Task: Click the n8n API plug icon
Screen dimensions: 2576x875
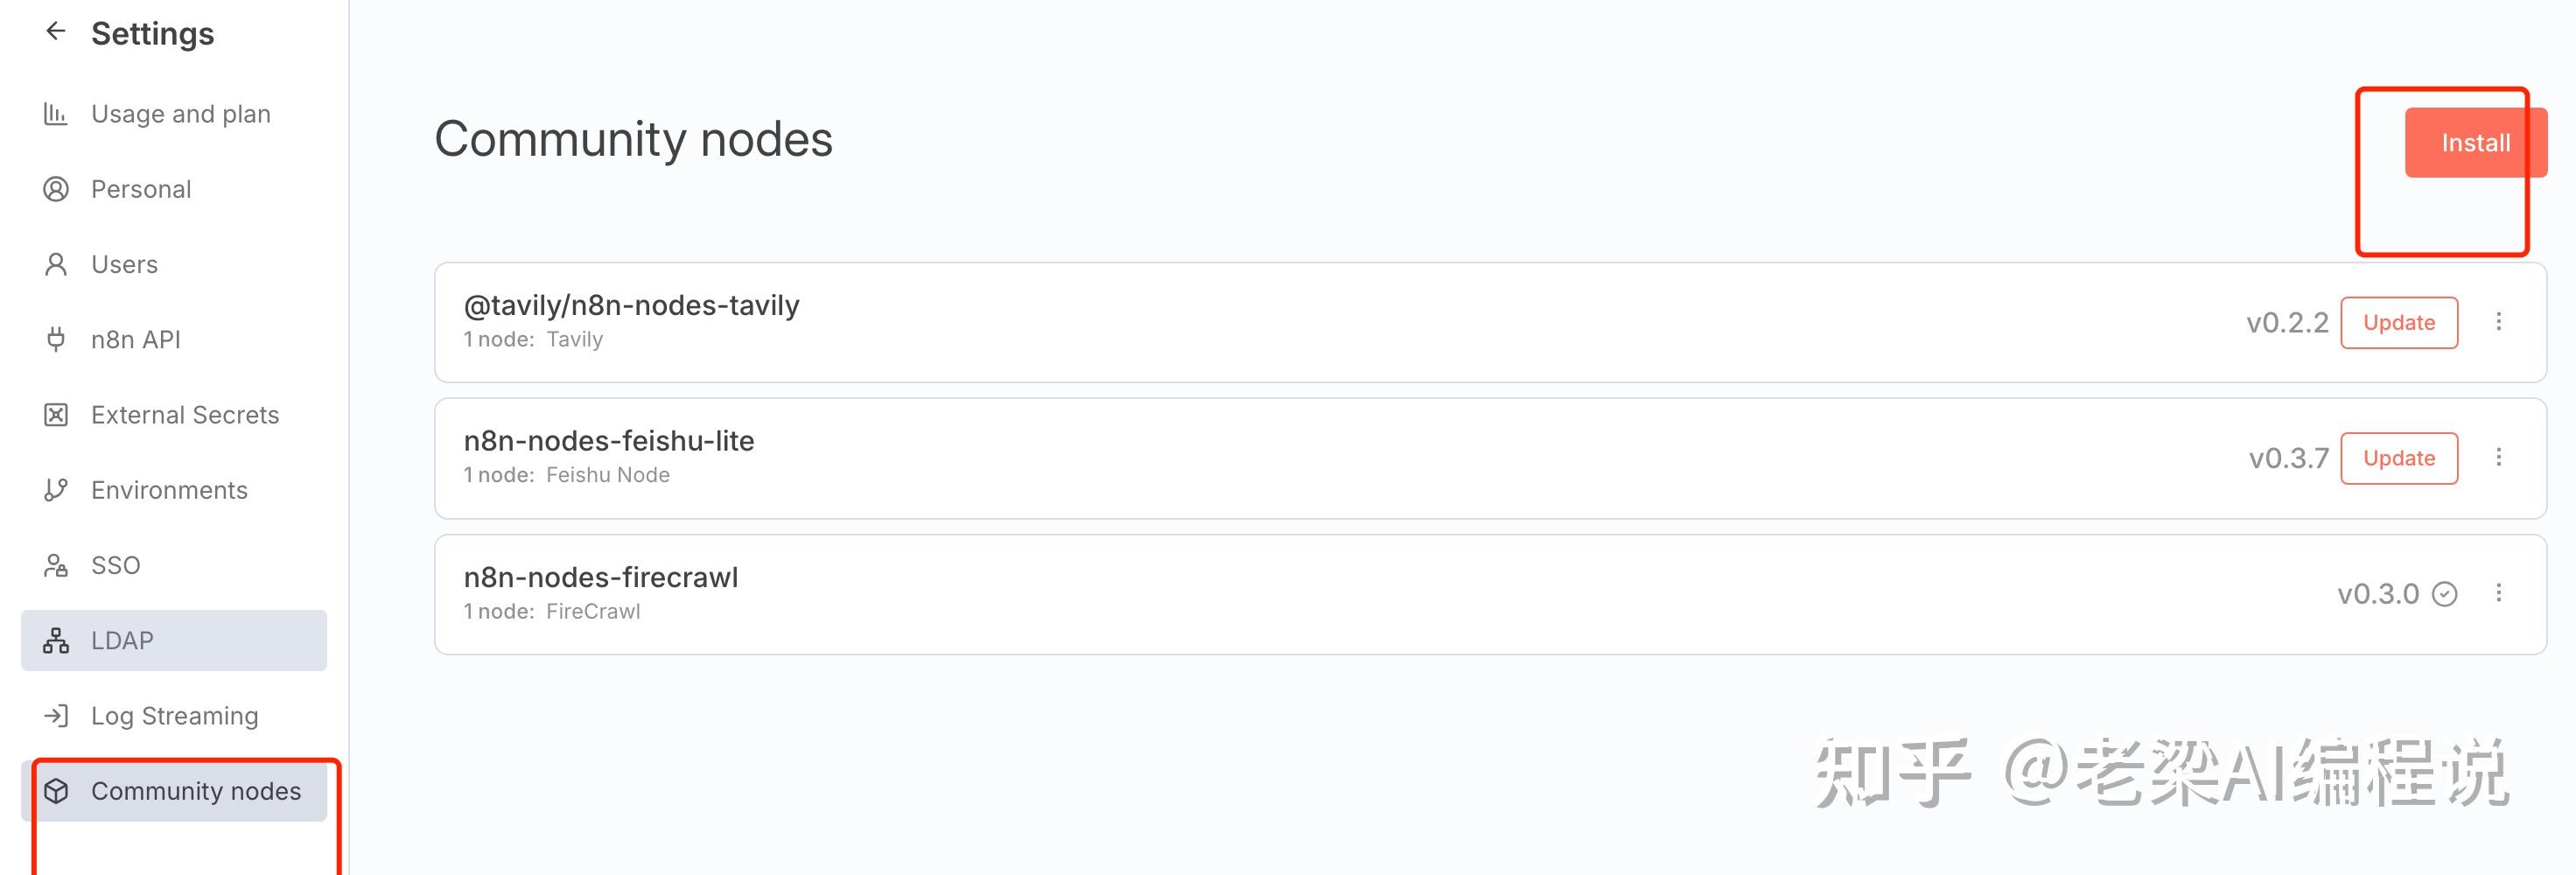Action: point(56,340)
